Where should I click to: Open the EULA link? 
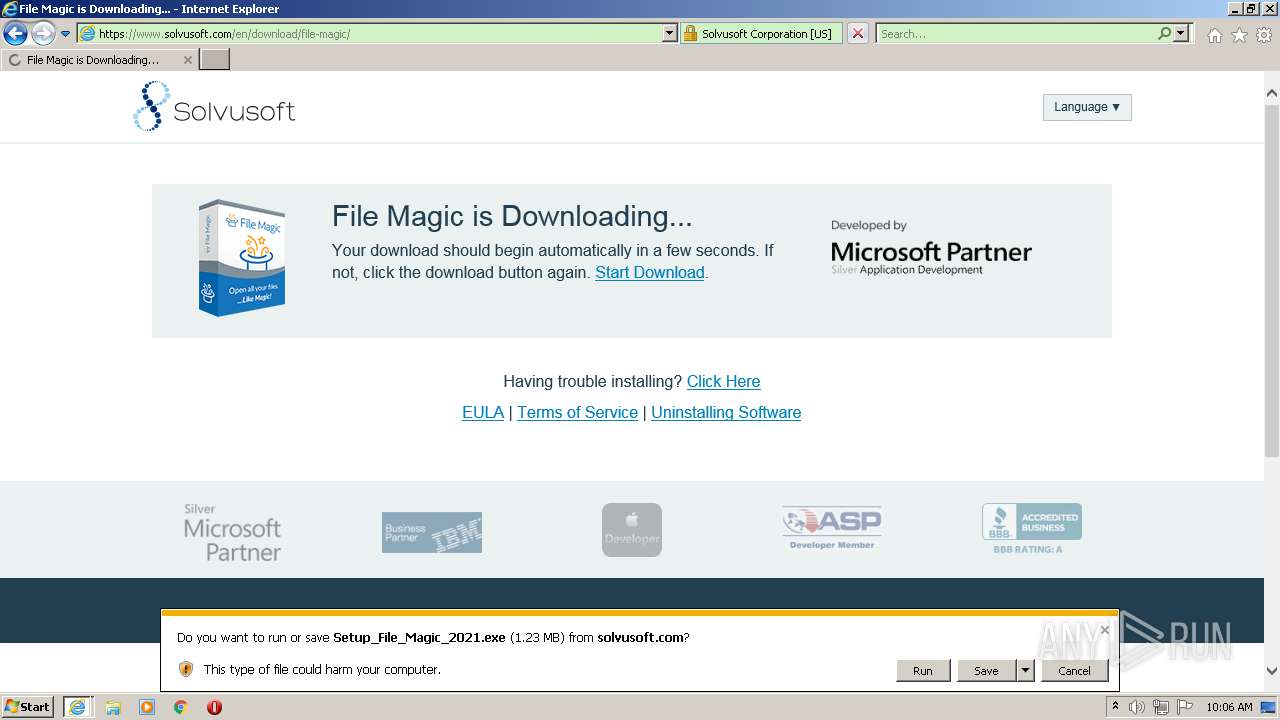coord(483,412)
